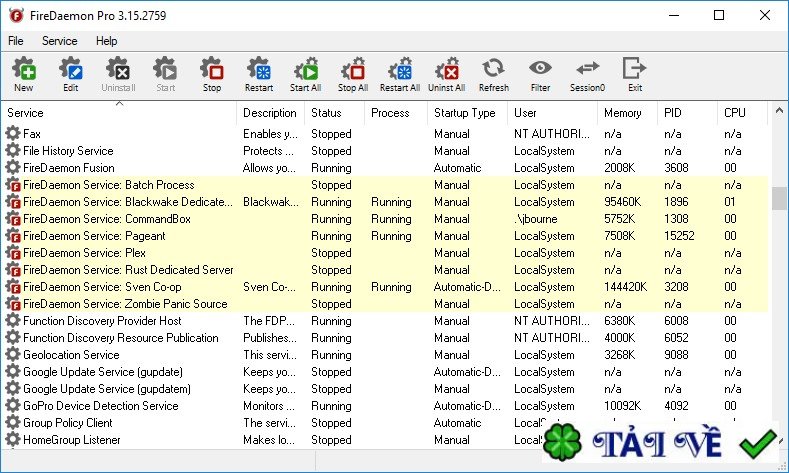Screen dimensions: 789x473
Task: Select FireDaemon Service: Blackwake Dedicated row
Action: (385, 202)
